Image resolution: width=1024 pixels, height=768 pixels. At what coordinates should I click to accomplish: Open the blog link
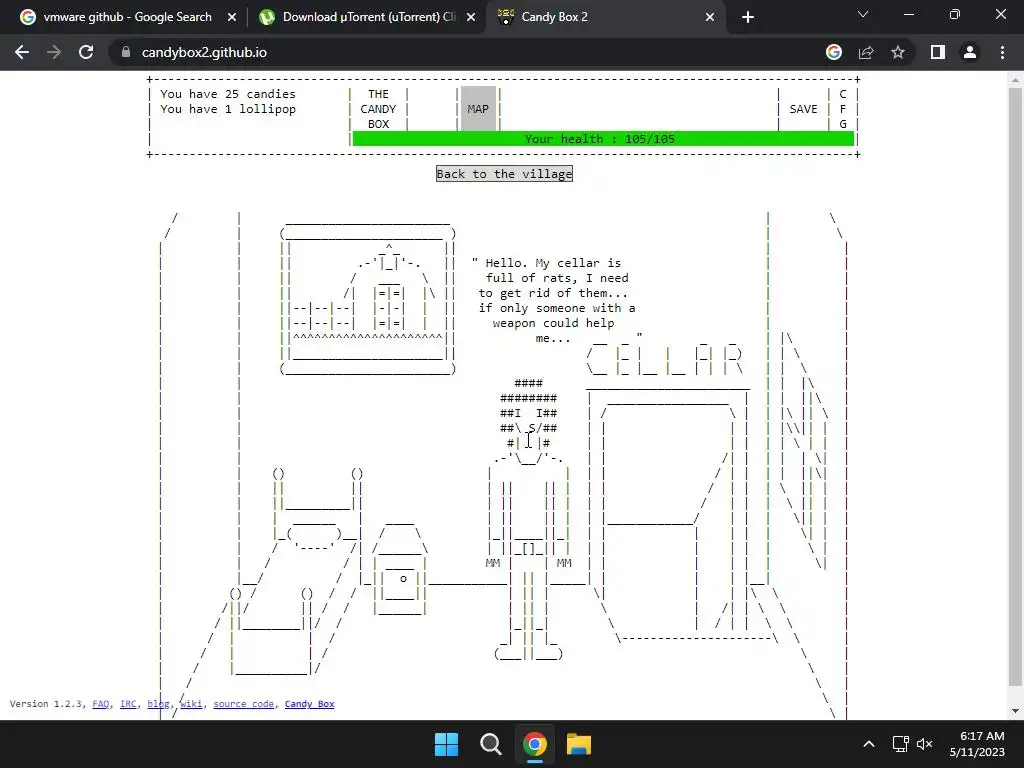pos(158,704)
